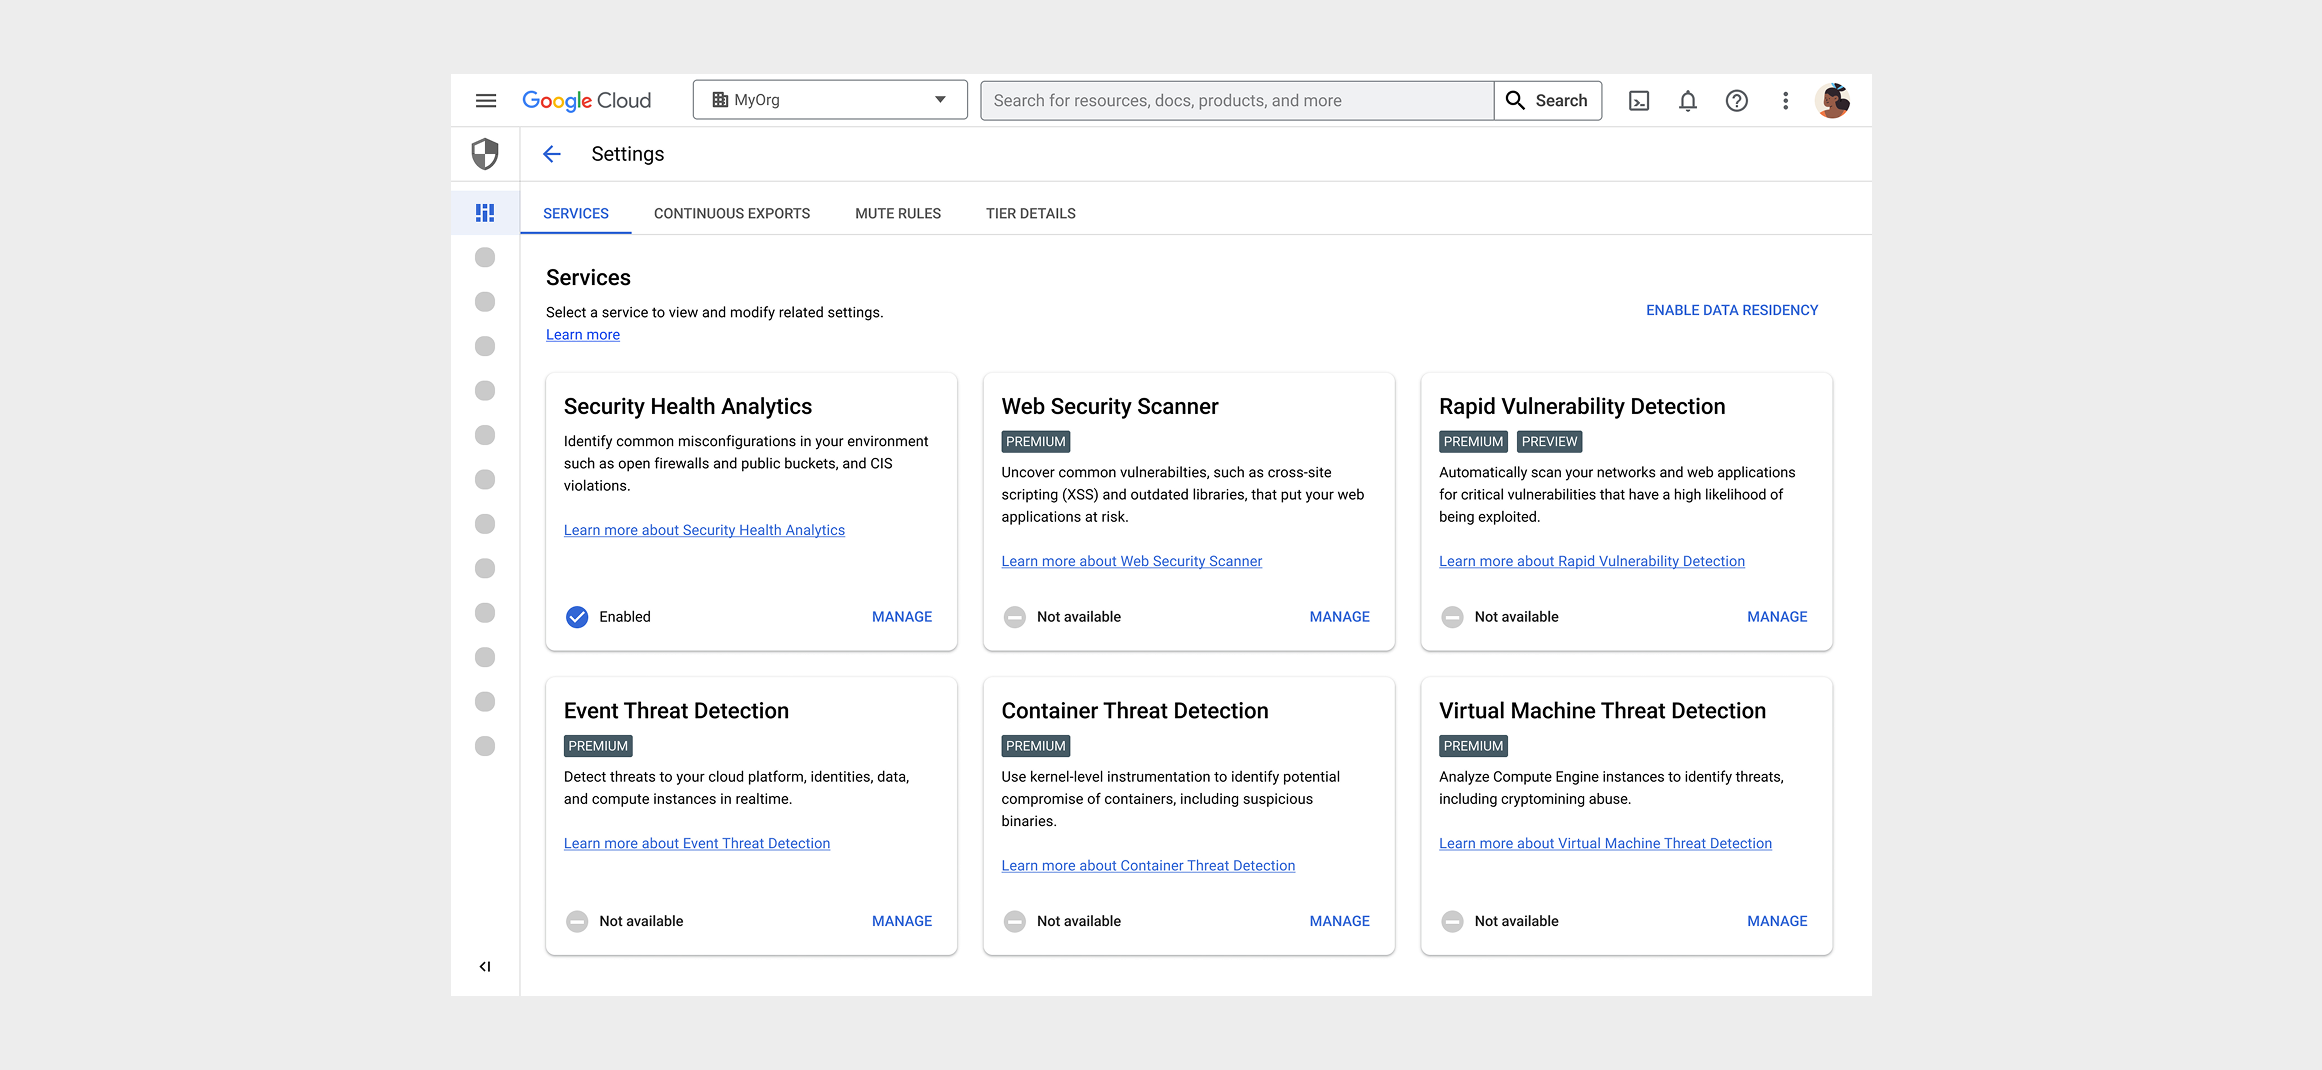Activate Cloud Shell terminal icon
2322x1070 pixels.
pos(1639,101)
